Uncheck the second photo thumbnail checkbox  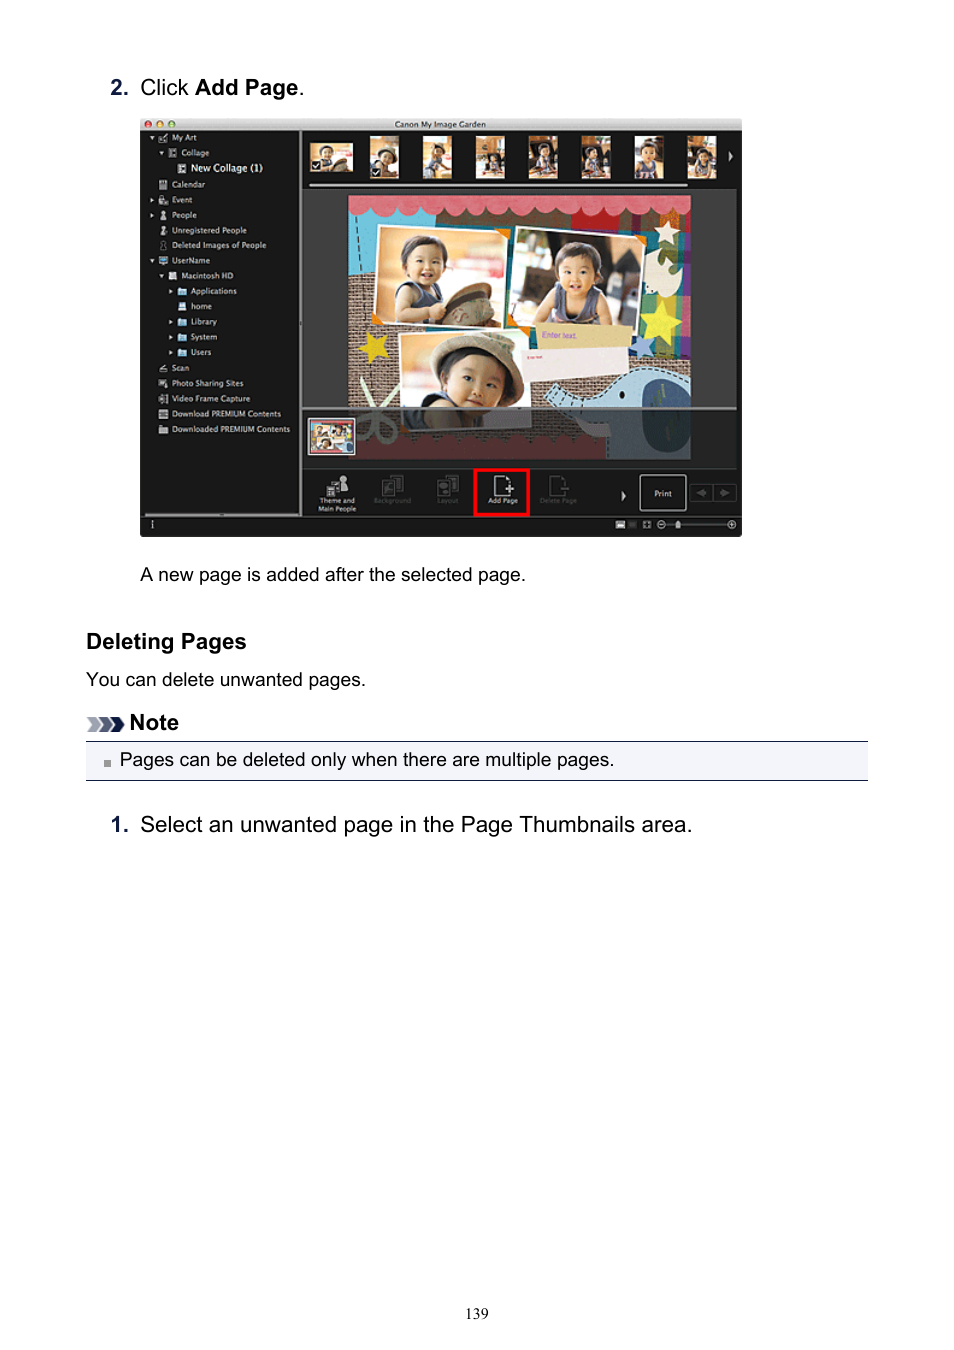[375, 172]
